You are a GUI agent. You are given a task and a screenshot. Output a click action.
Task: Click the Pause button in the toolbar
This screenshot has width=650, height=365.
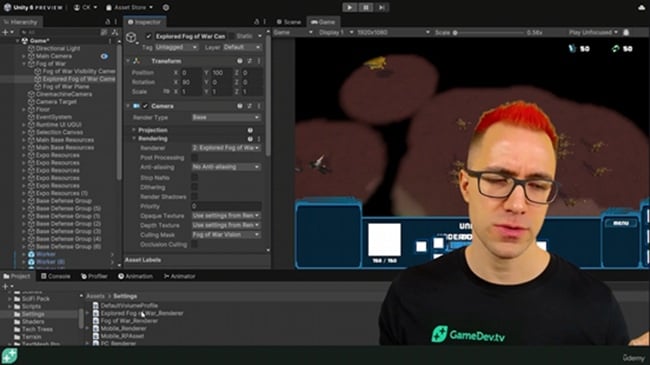pyautogui.click(x=366, y=7)
